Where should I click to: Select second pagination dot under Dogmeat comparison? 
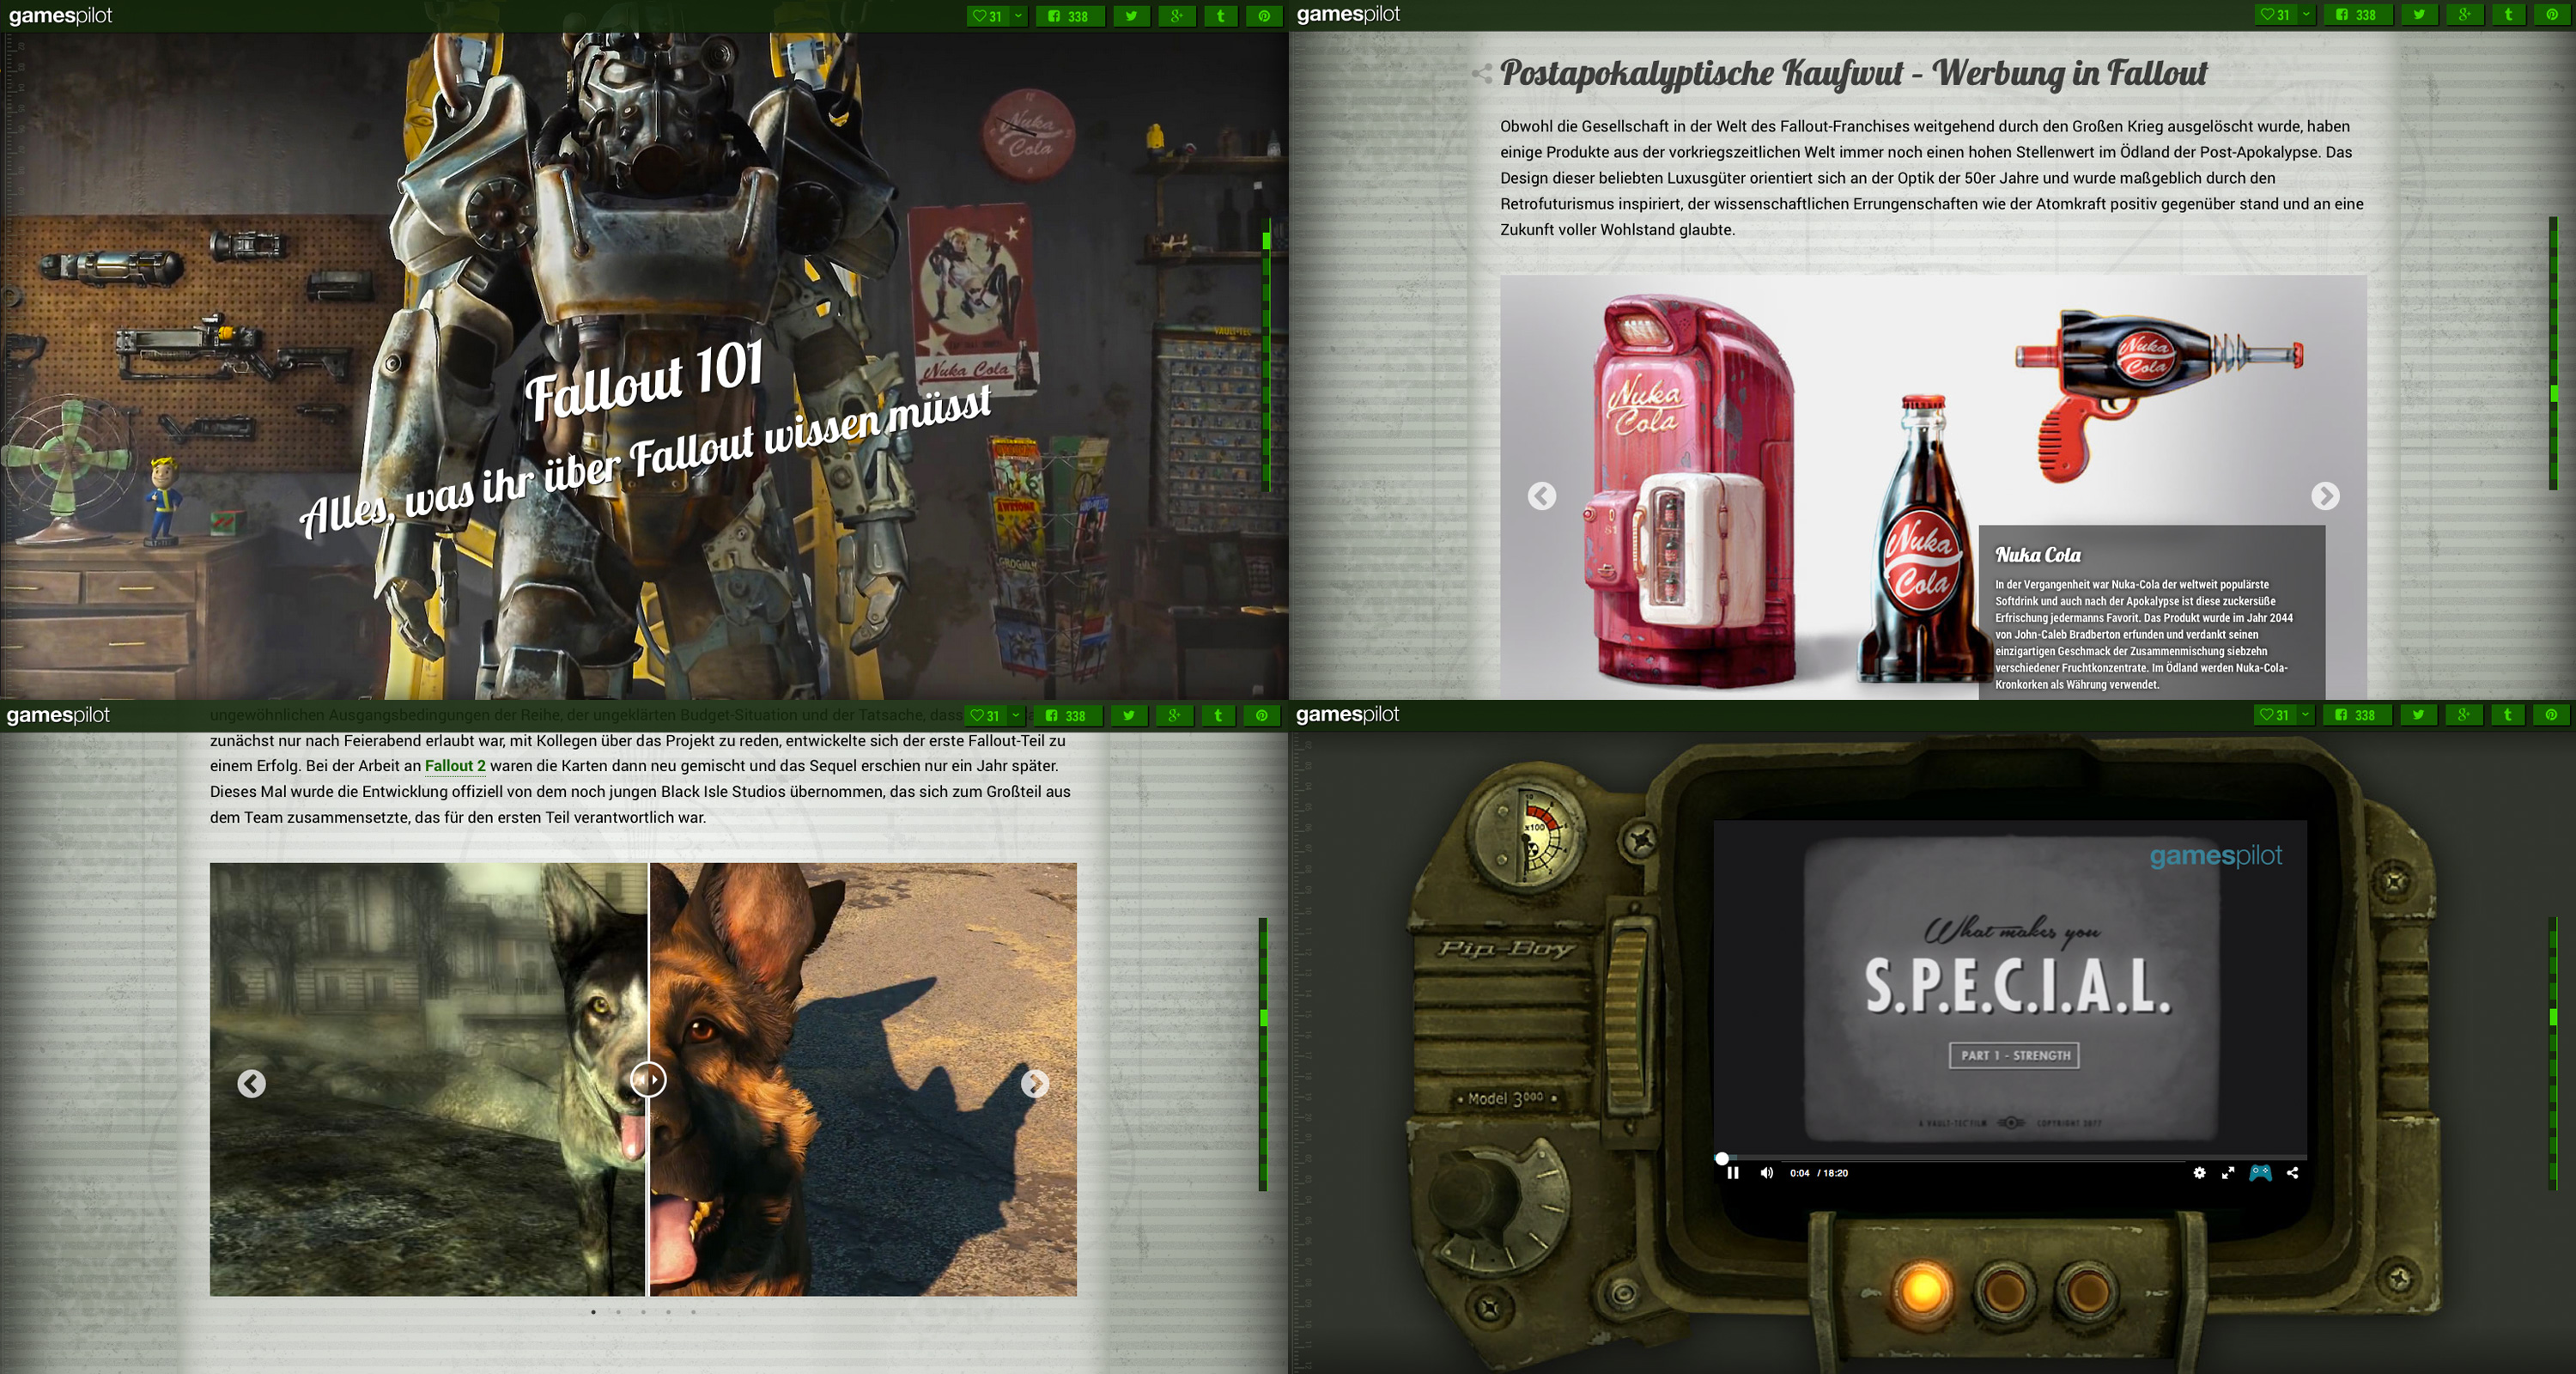click(x=619, y=1311)
